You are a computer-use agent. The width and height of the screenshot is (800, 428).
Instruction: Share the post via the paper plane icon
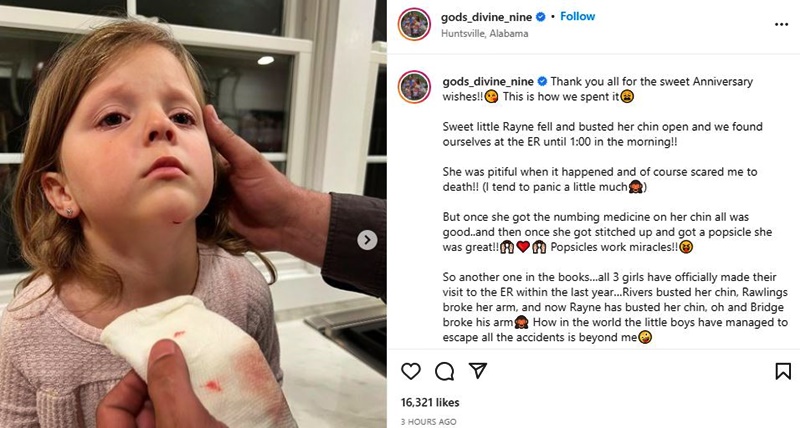click(x=478, y=370)
